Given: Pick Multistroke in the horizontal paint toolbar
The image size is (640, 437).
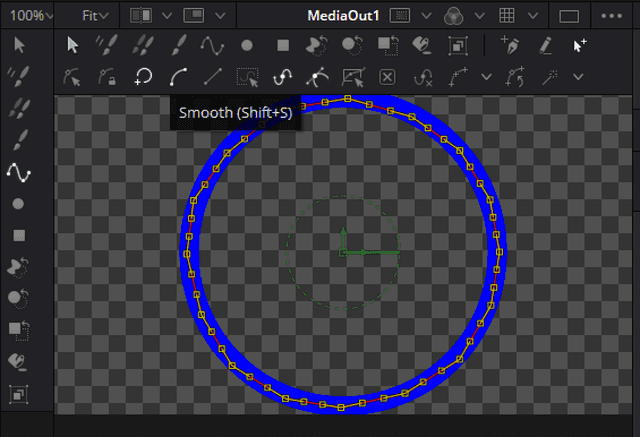Looking at the screenshot, I should coord(107,45).
